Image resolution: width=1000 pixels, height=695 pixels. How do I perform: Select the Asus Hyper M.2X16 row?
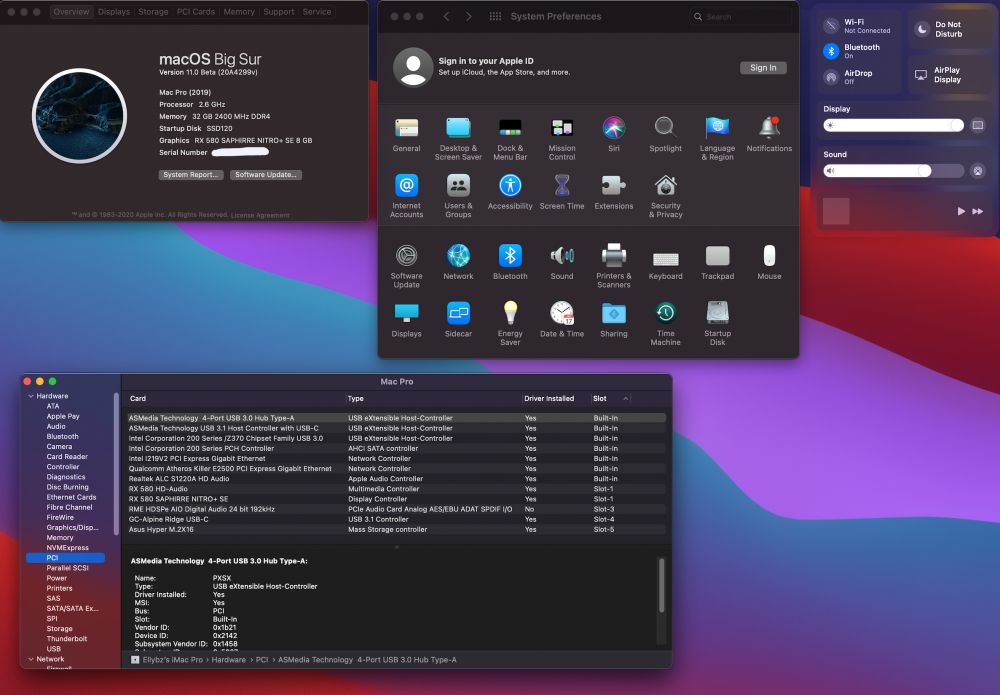pyautogui.click(x=396, y=529)
